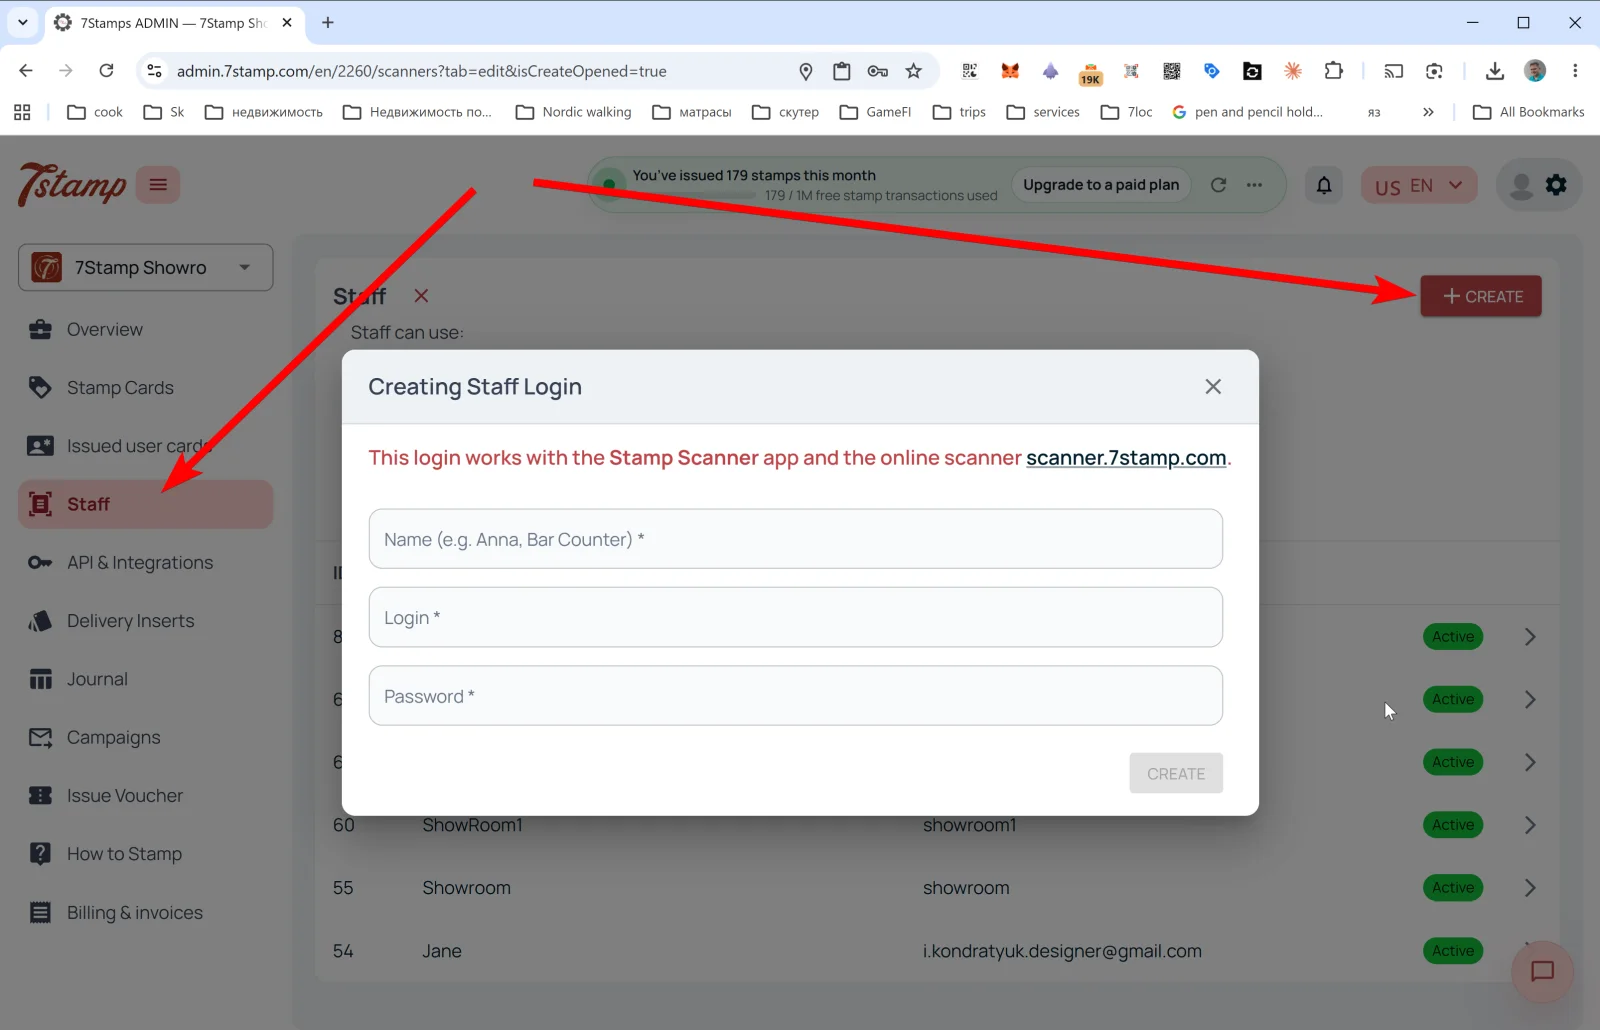This screenshot has width=1600, height=1030.
Task: Click the browser address bar URL
Action: click(x=422, y=71)
